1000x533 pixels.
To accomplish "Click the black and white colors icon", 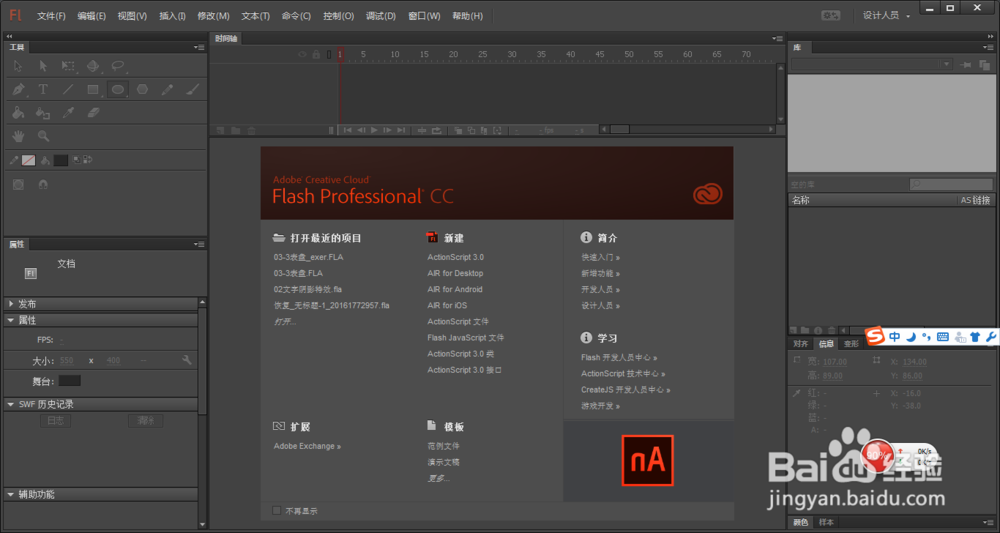I will point(77,160).
